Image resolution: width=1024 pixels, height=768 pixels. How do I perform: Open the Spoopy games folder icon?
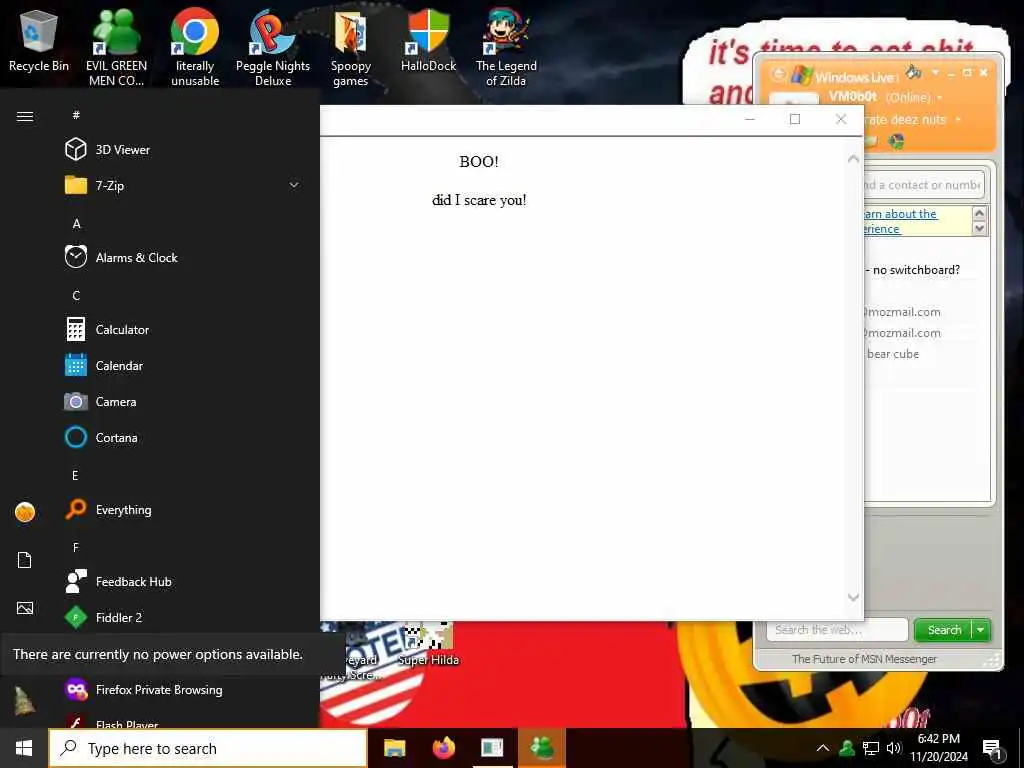[351, 47]
